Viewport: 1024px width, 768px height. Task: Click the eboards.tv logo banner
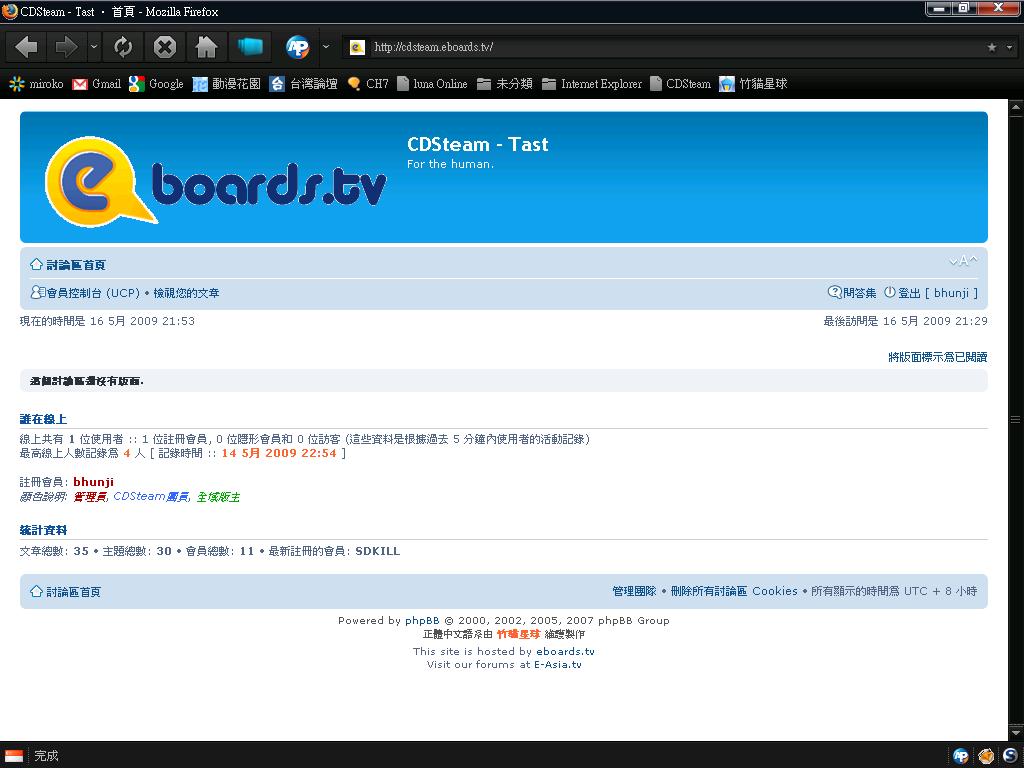click(x=216, y=181)
